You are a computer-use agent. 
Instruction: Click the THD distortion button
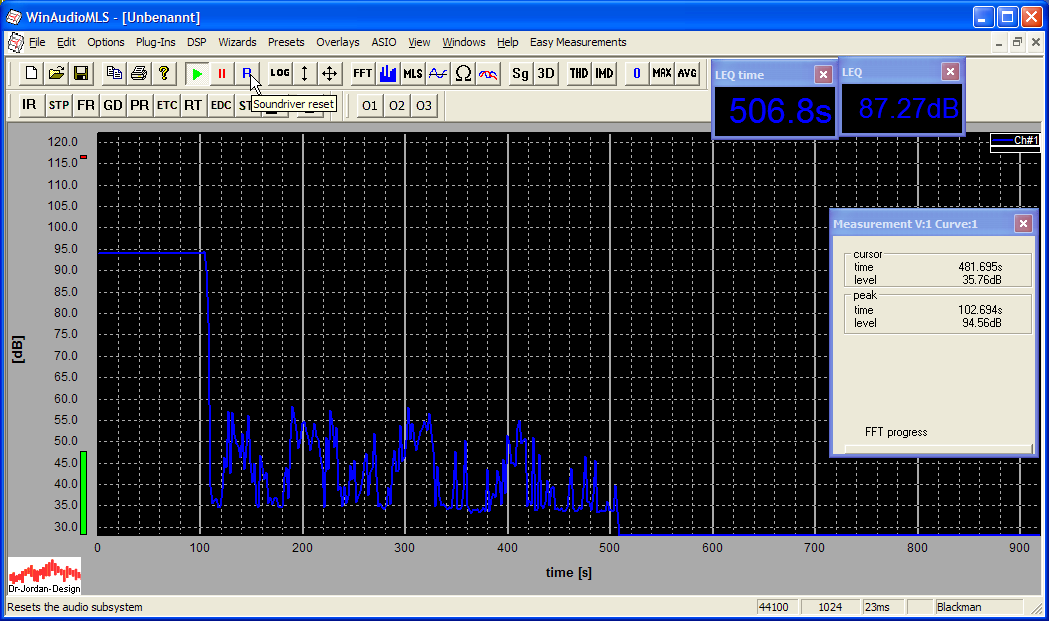pos(578,74)
